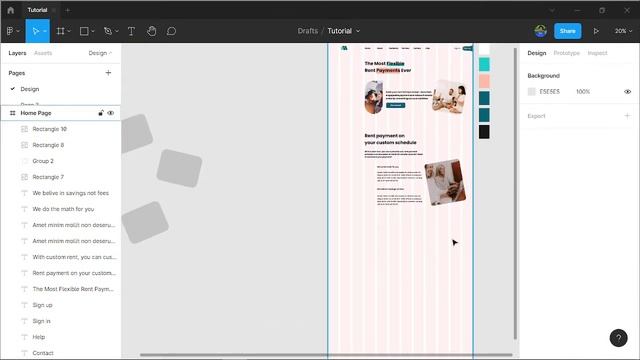Open the Figma main menu

(x=10, y=31)
